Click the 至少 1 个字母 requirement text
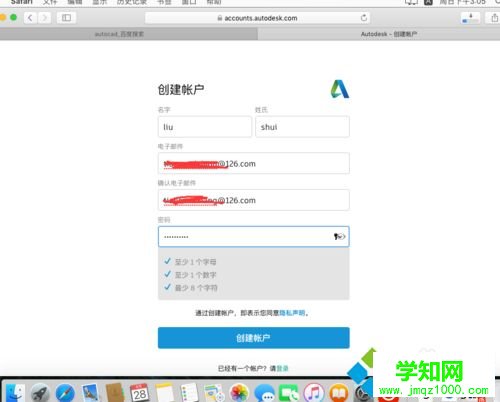 tap(195, 262)
